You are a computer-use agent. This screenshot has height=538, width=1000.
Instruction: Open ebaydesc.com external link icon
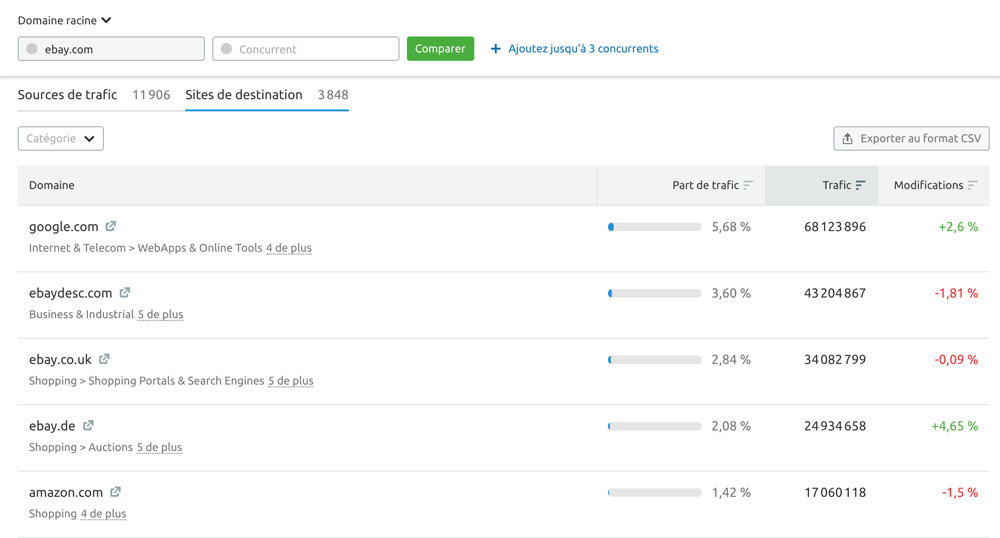point(124,293)
